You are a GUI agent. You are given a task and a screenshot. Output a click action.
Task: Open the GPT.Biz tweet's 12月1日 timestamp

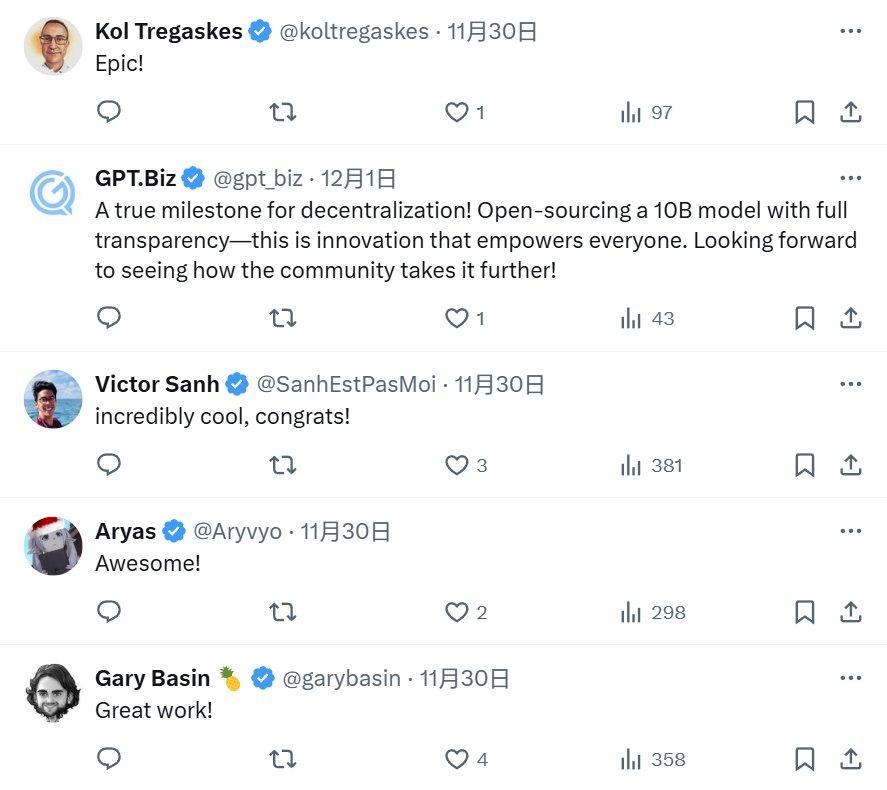tap(358, 178)
